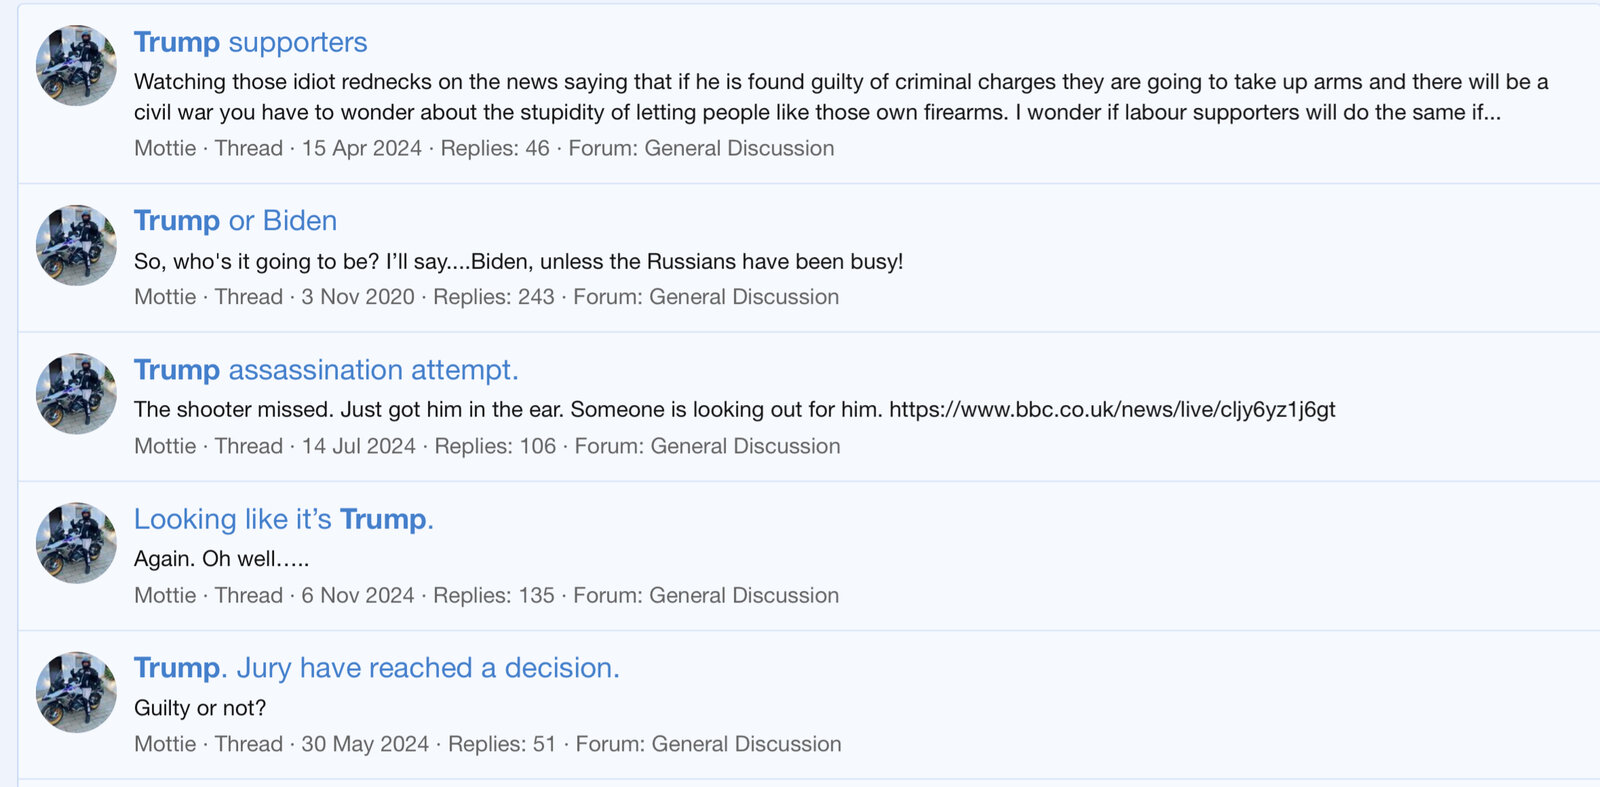Open the "Trump assassination attempt." thread
Image resolution: width=1600 pixels, height=787 pixels.
click(x=326, y=370)
